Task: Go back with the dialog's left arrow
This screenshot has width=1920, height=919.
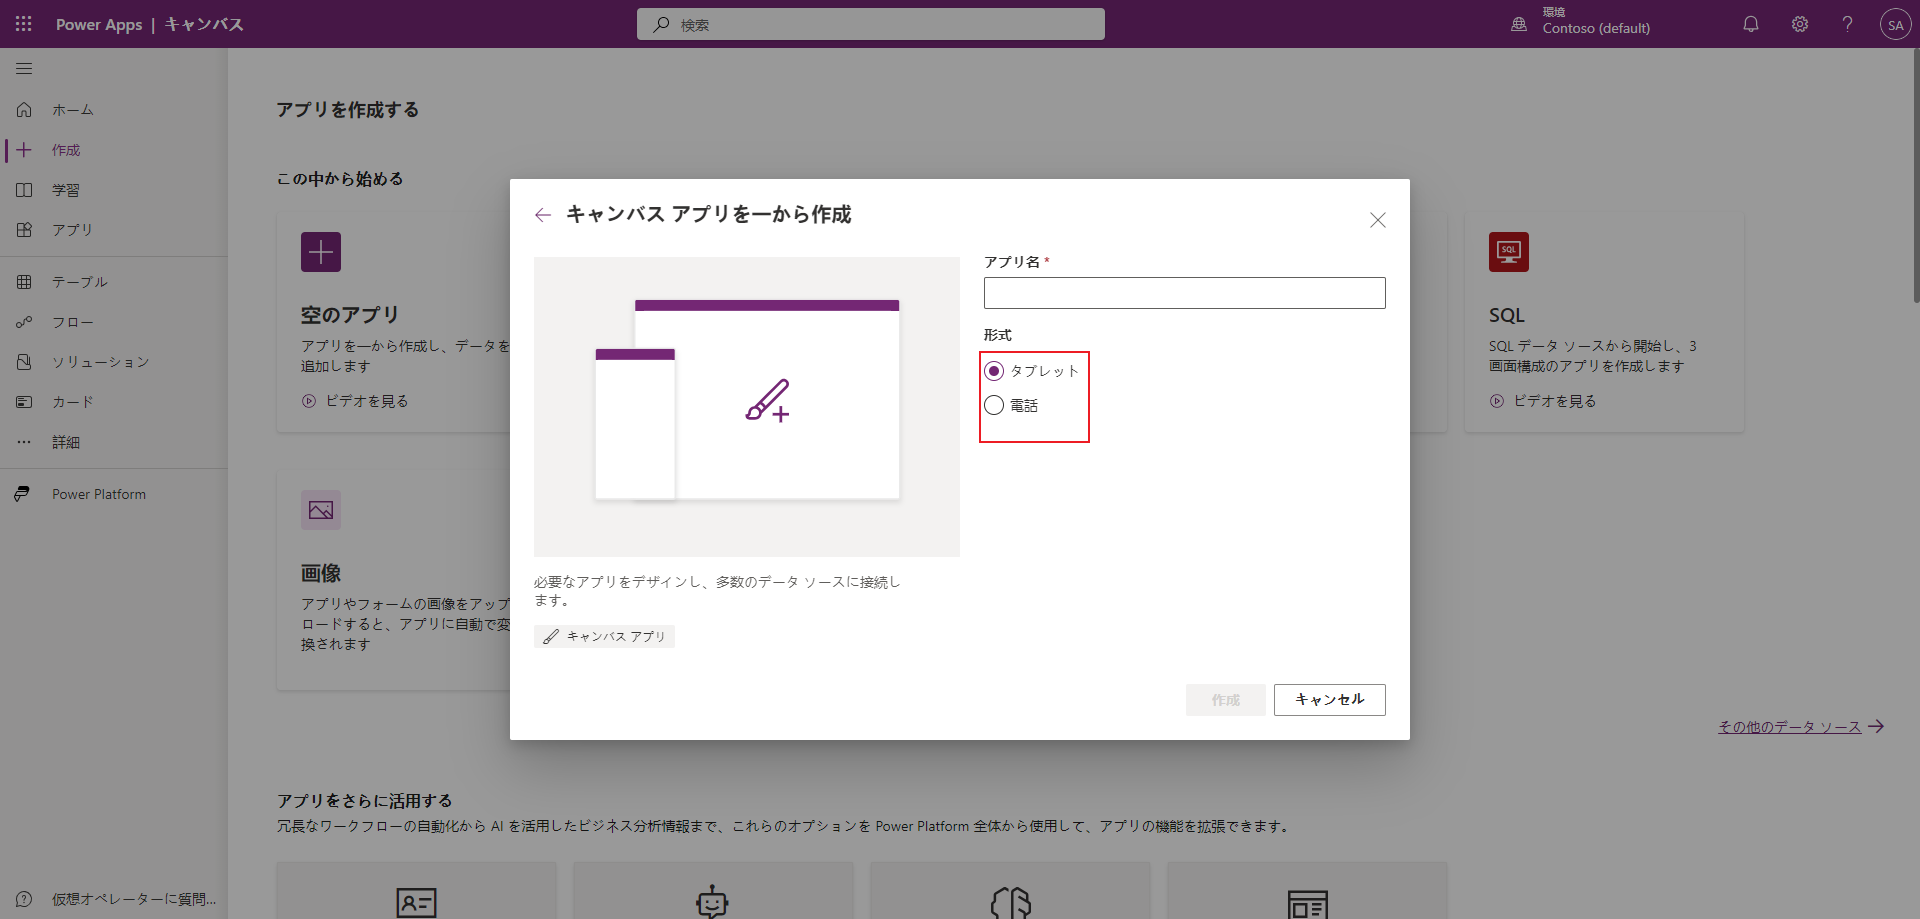Action: 543,215
